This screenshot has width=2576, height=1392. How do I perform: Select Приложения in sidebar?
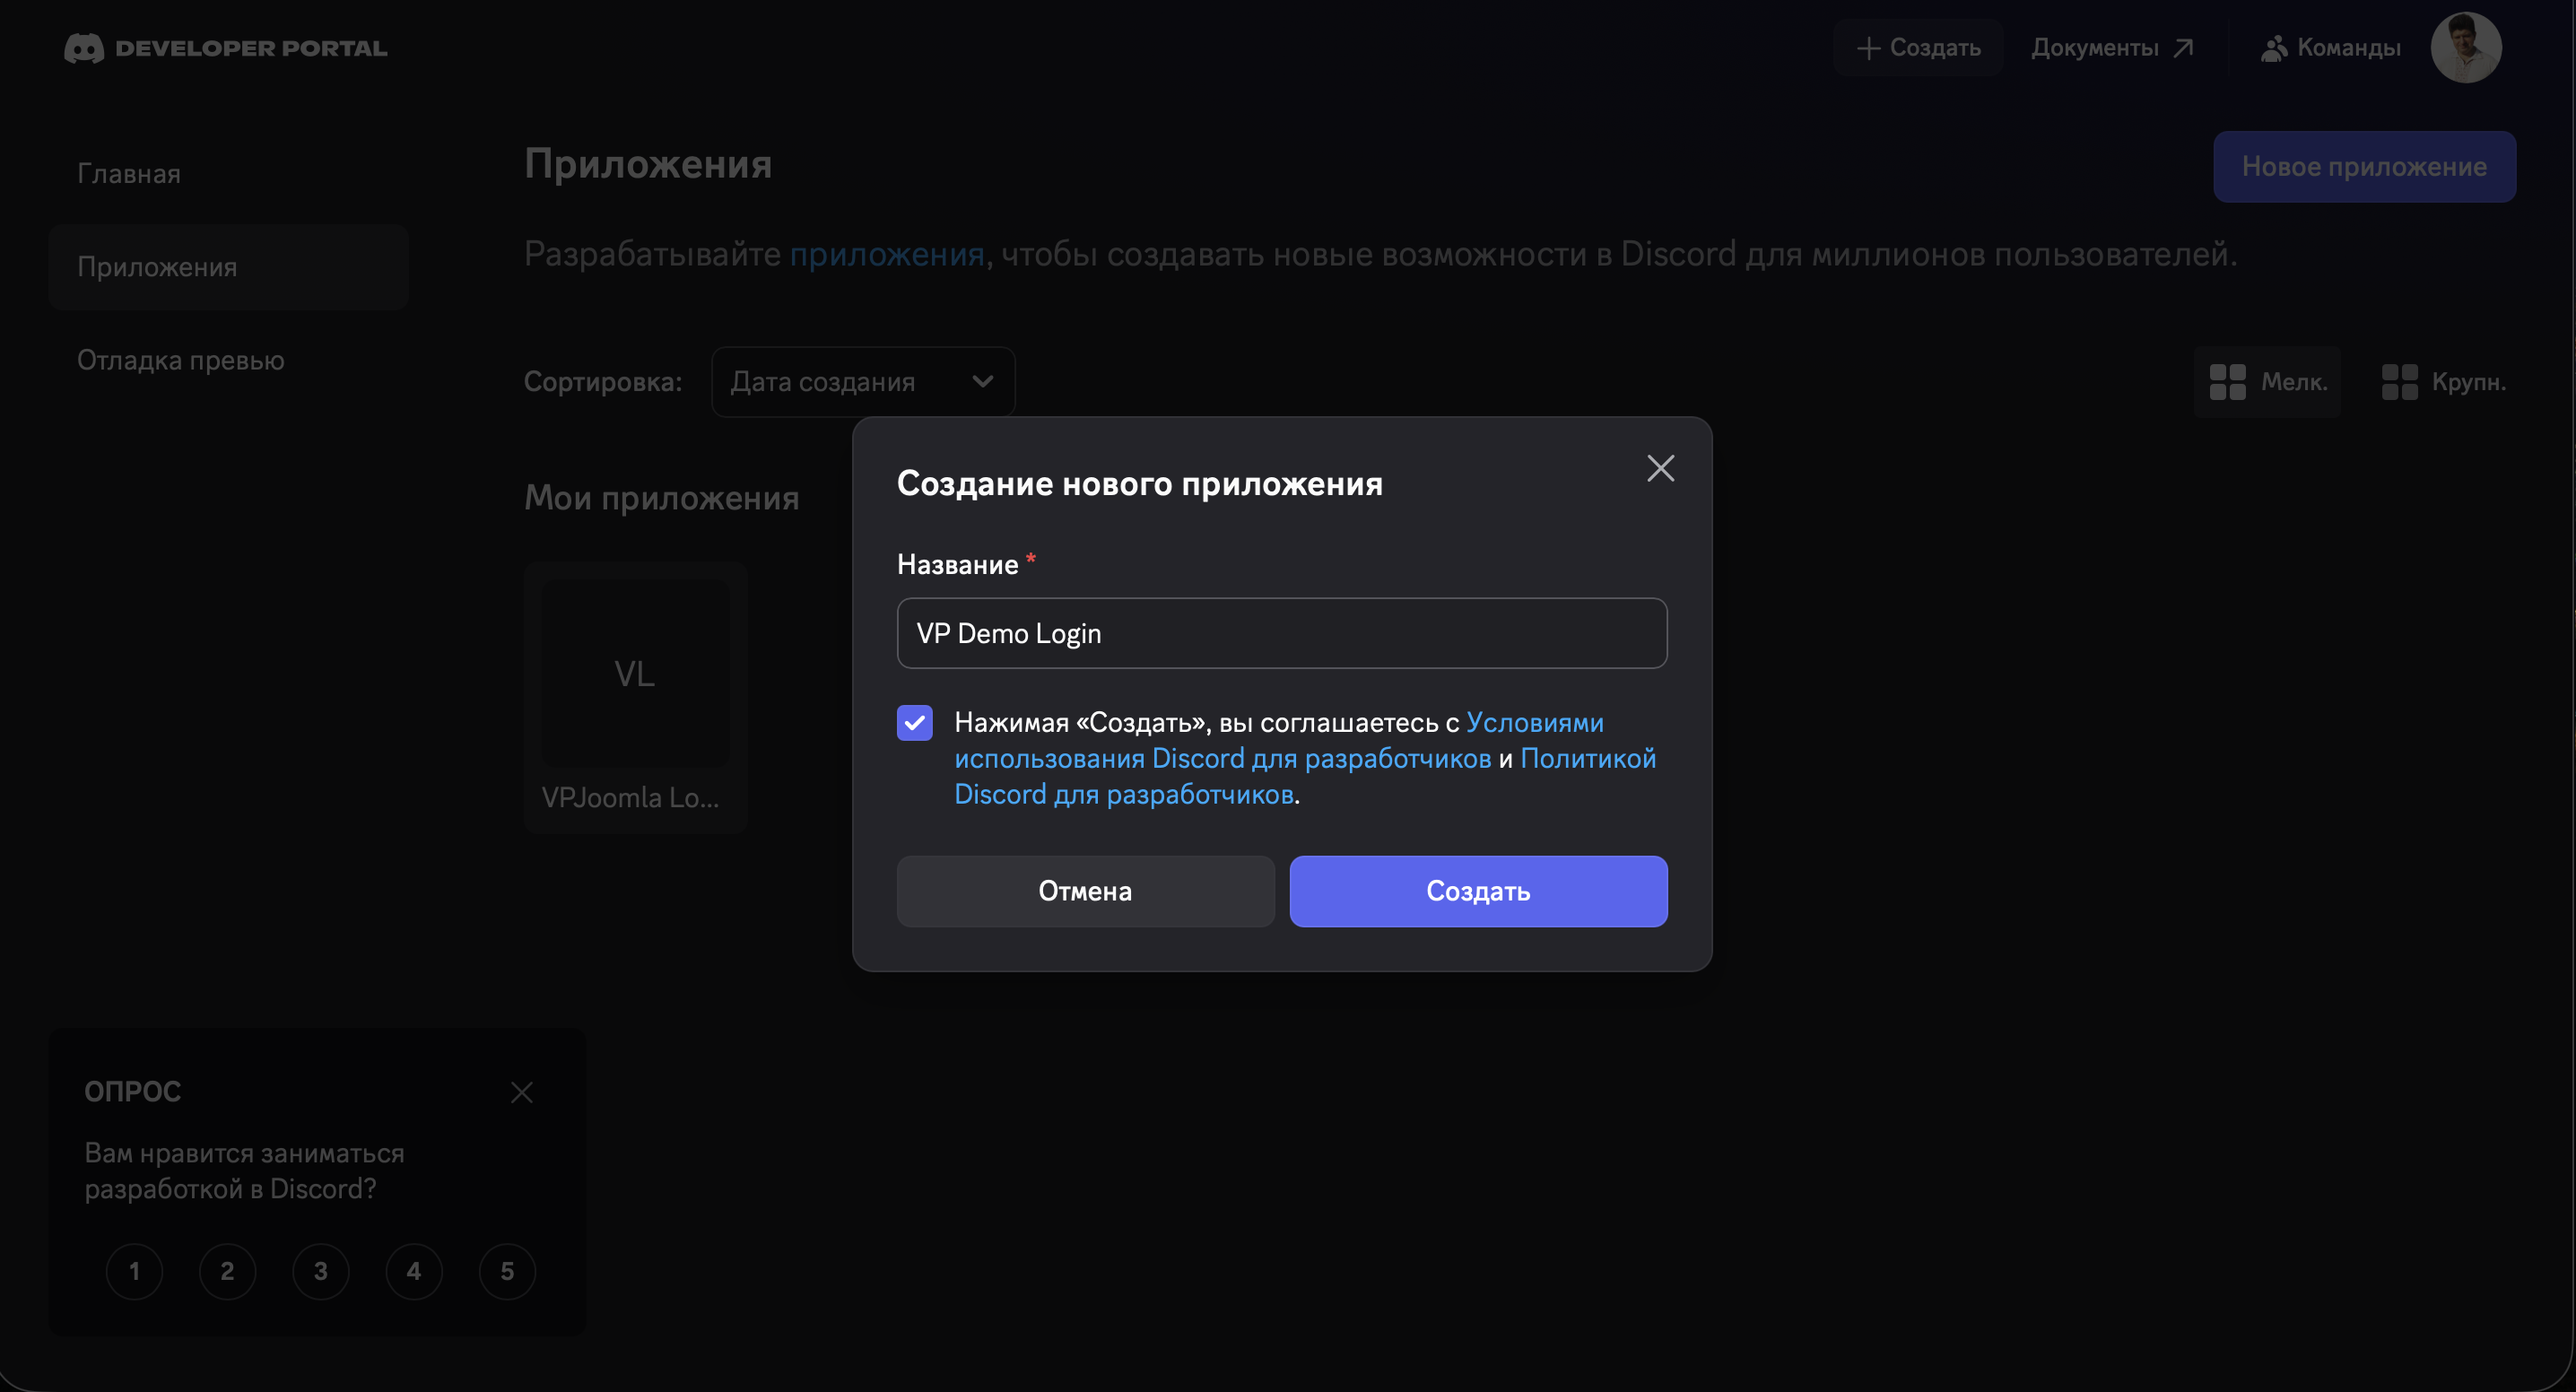[229, 267]
